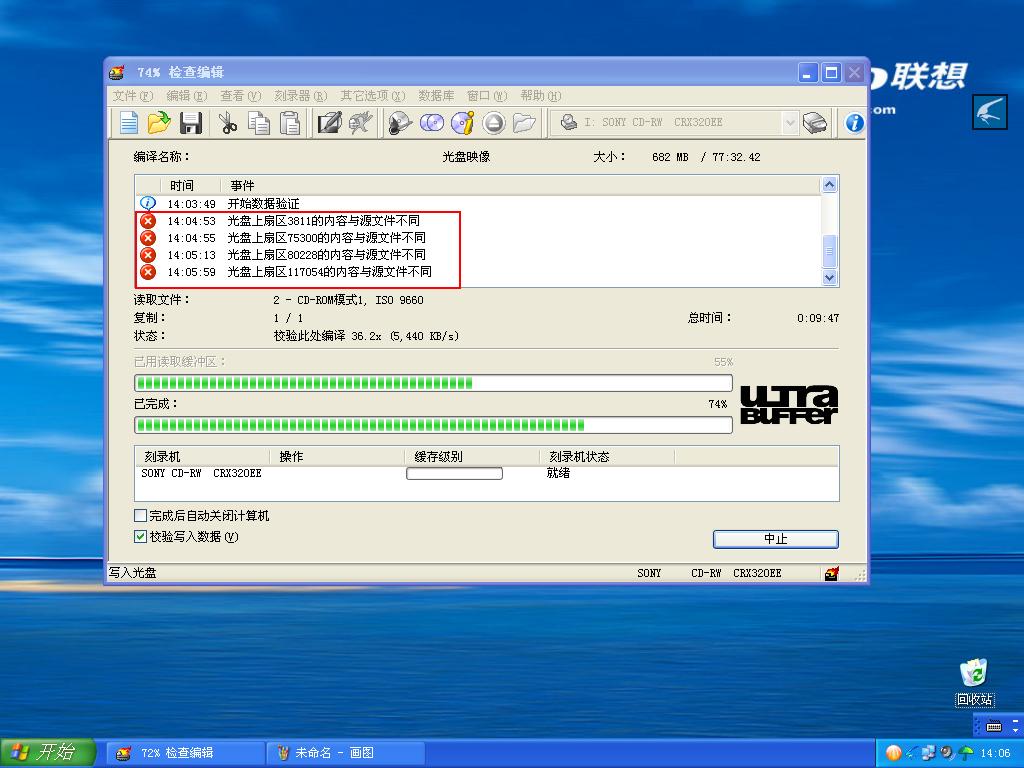This screenshot has width=1024, height=768.
Task: Click the log scroll down arrow
Action: coord(829,278)
